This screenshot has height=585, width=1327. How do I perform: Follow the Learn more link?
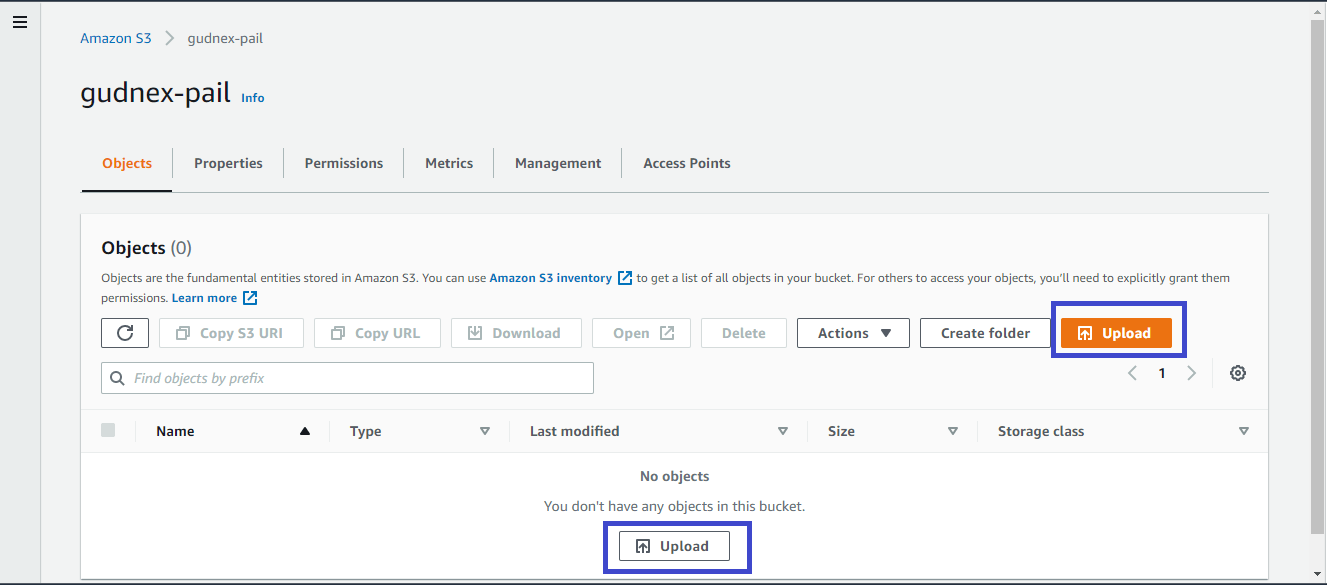point(204,298)
